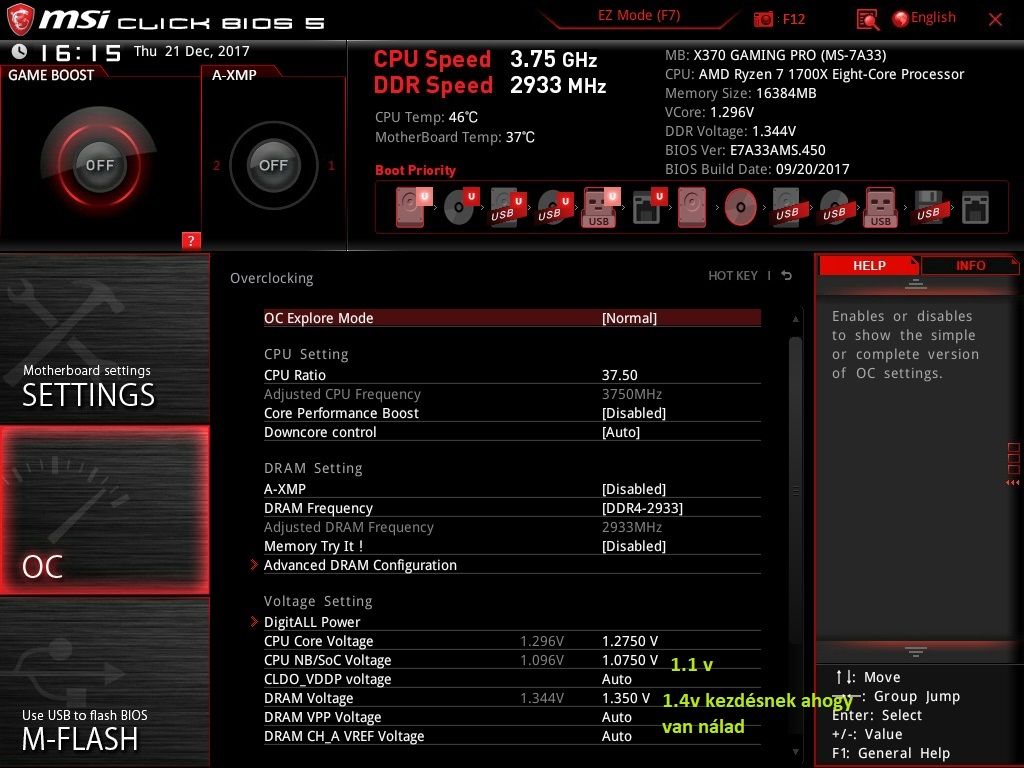Click the Boot Priority label

tap(415, 170)
